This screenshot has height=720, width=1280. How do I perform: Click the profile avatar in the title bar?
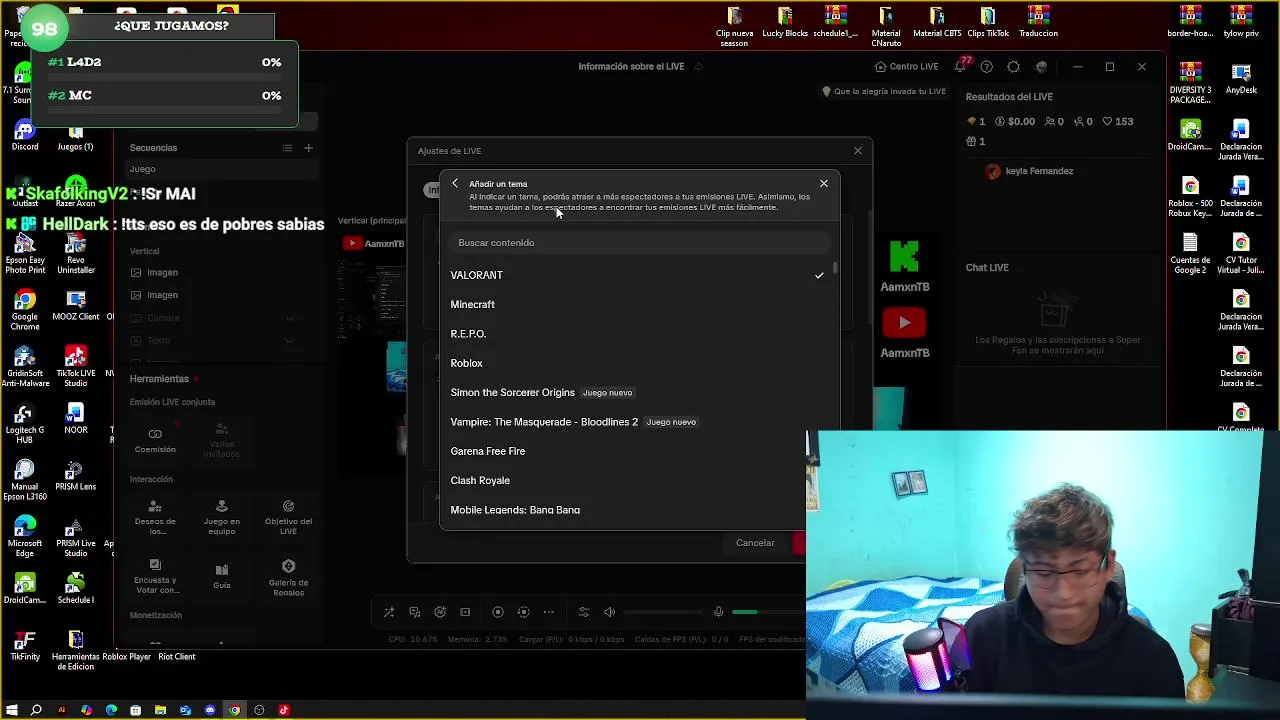pos(1041,67)
